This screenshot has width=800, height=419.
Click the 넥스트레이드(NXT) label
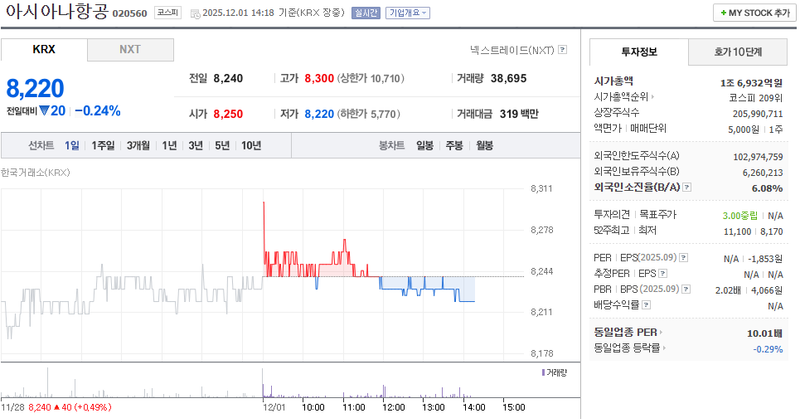point(512,50)
